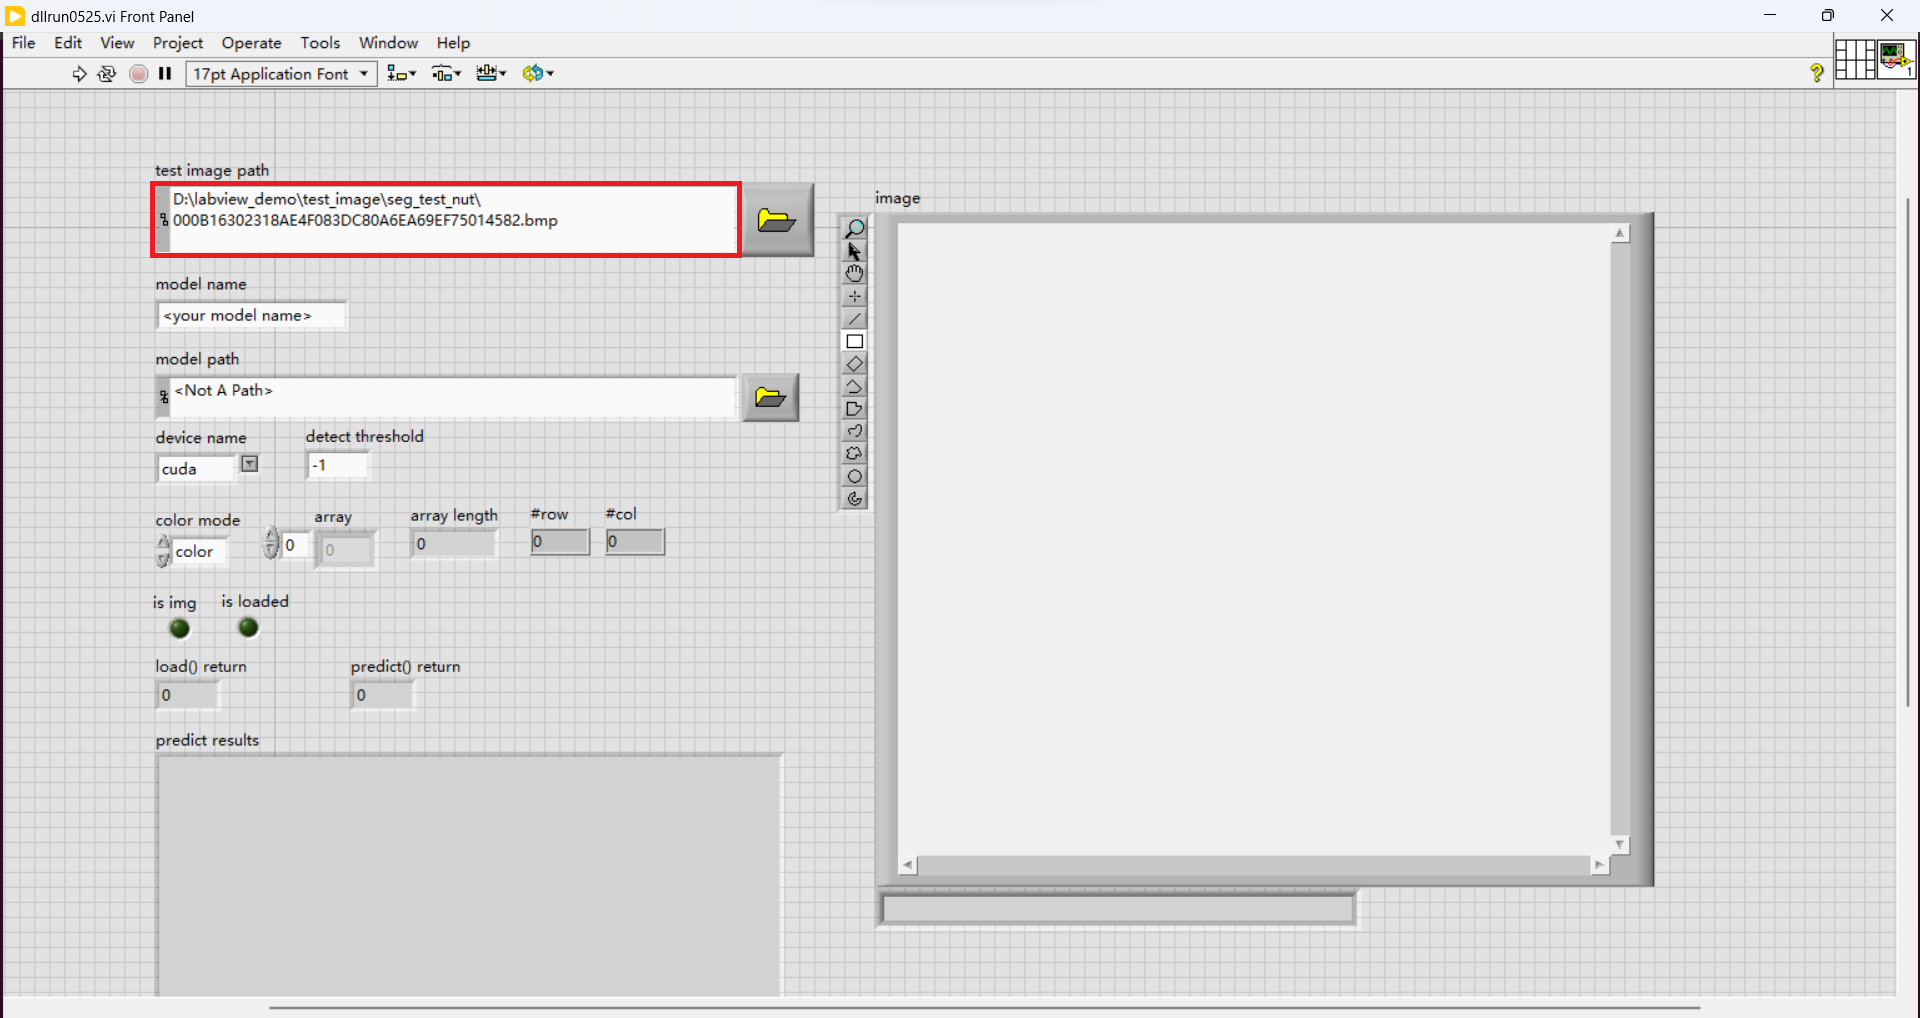1920x1018 pixels.
Task: Click the is loaded LED indicator
Action: 248,628
